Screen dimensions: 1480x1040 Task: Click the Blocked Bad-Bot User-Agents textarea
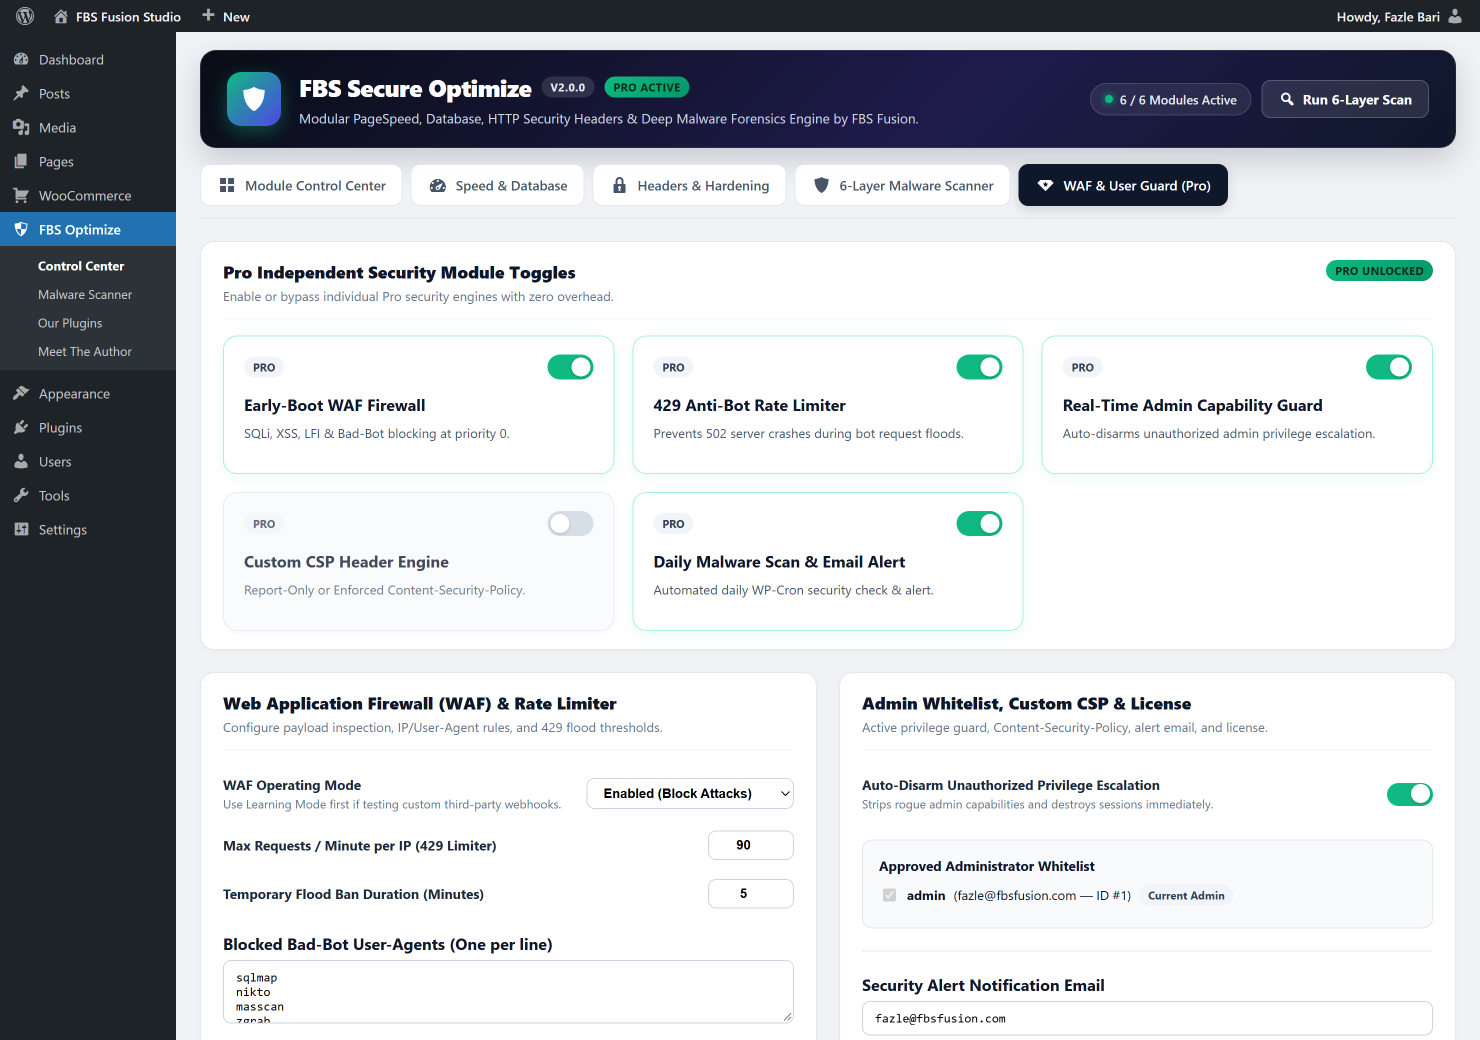pyautogui.click(x=508, y=991)
